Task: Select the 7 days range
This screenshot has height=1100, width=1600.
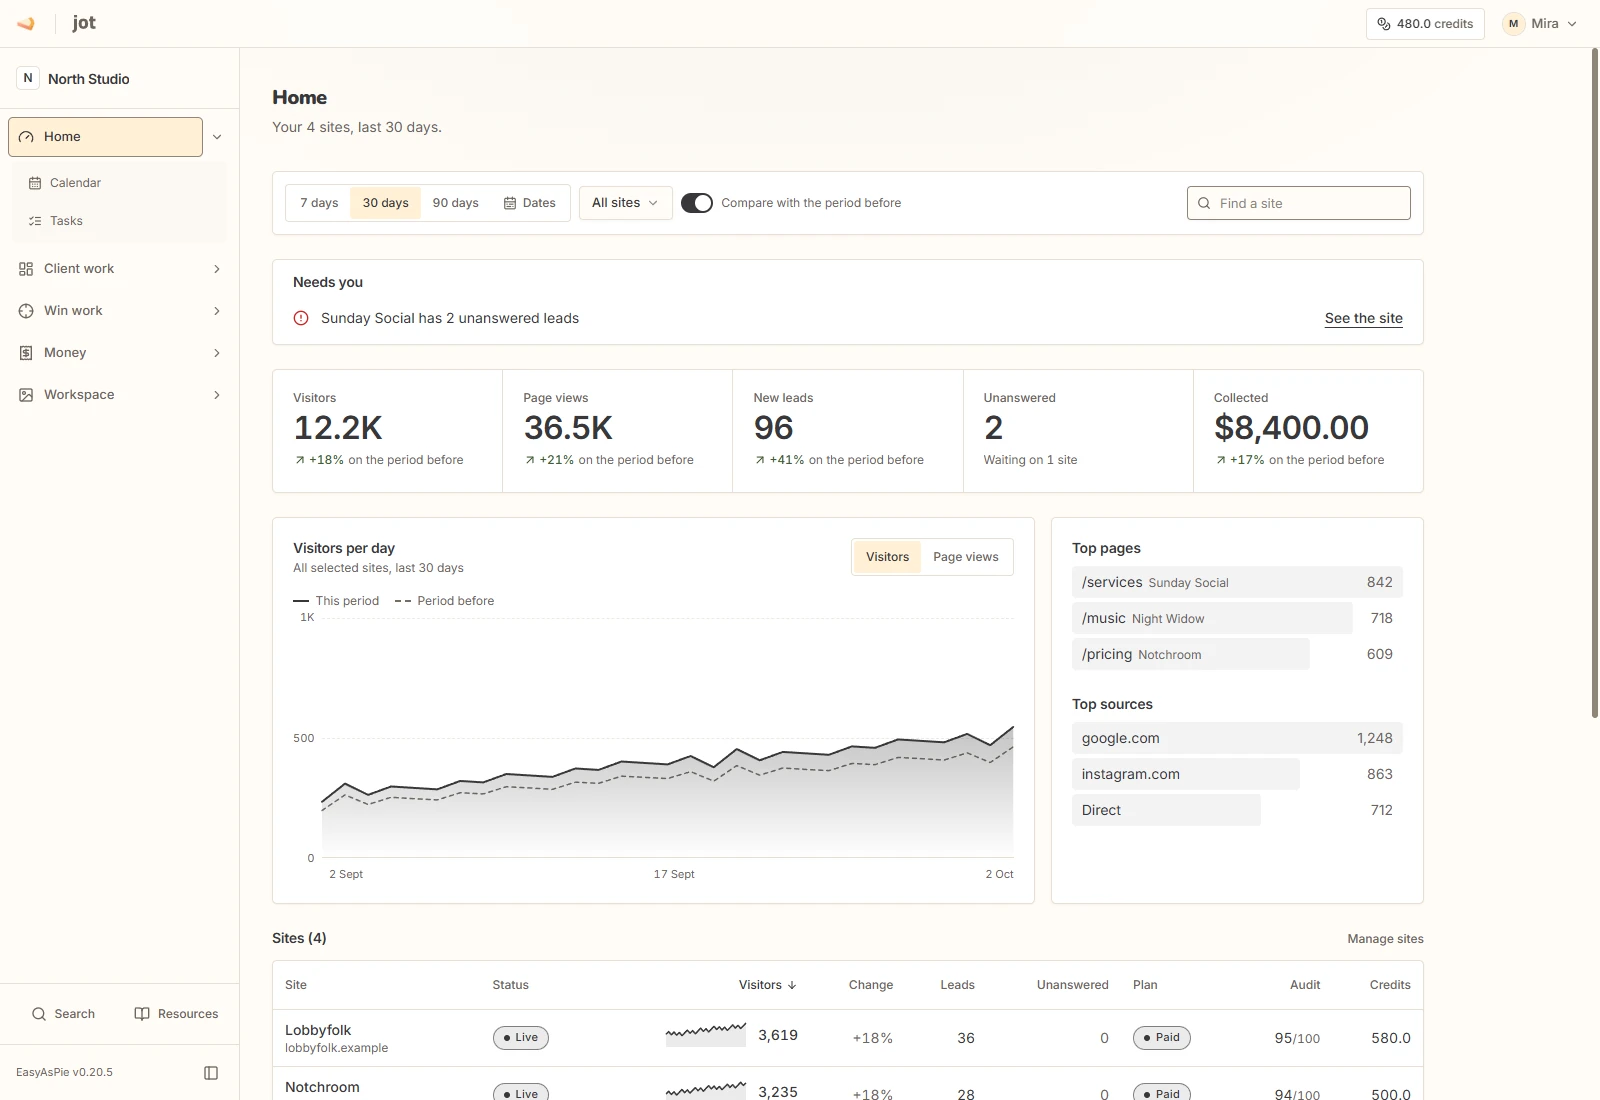Action: [319, 203]
